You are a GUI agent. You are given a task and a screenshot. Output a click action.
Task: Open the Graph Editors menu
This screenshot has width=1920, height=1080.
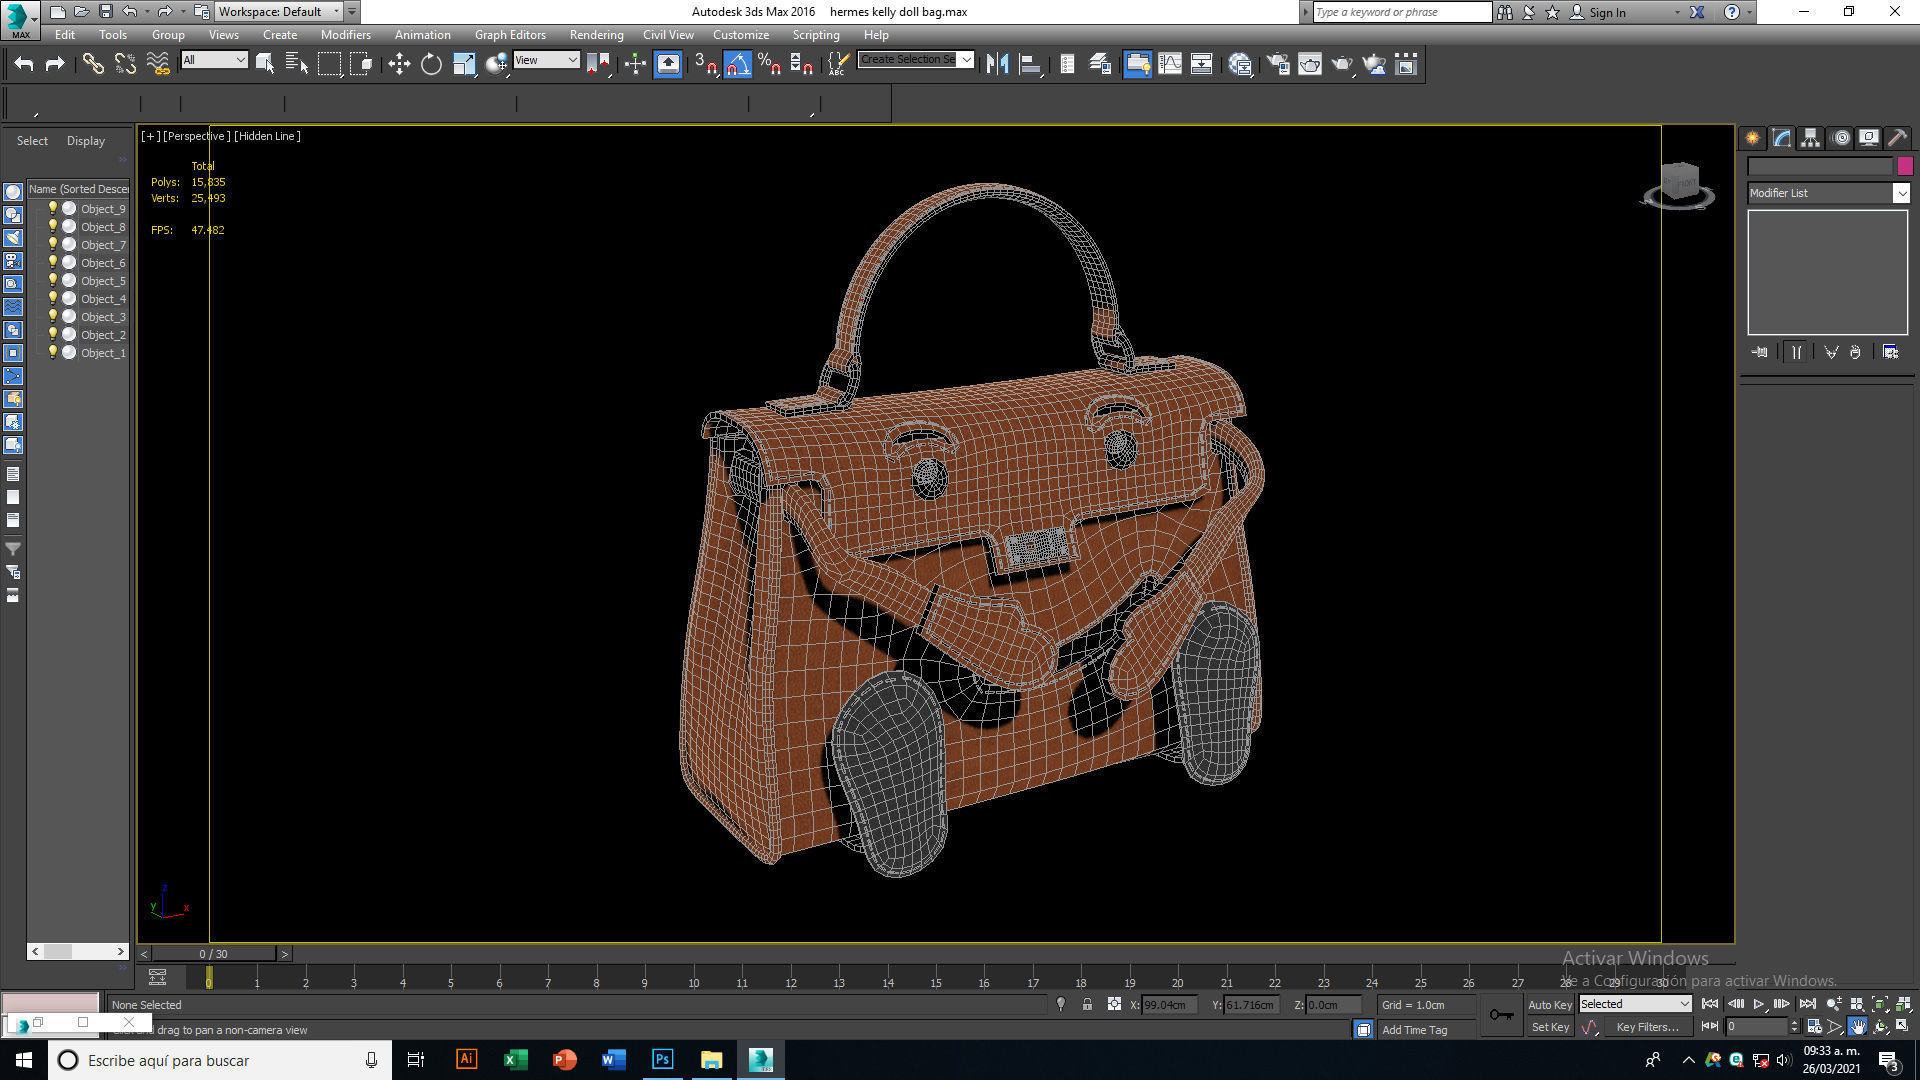(510, 35)
